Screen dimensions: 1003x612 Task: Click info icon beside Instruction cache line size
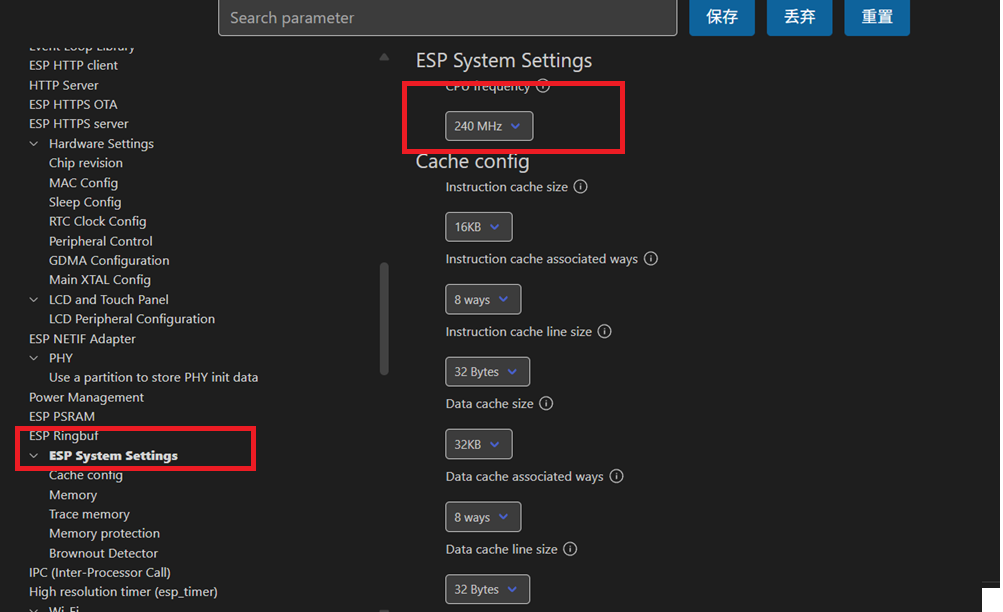coord(604,331)
